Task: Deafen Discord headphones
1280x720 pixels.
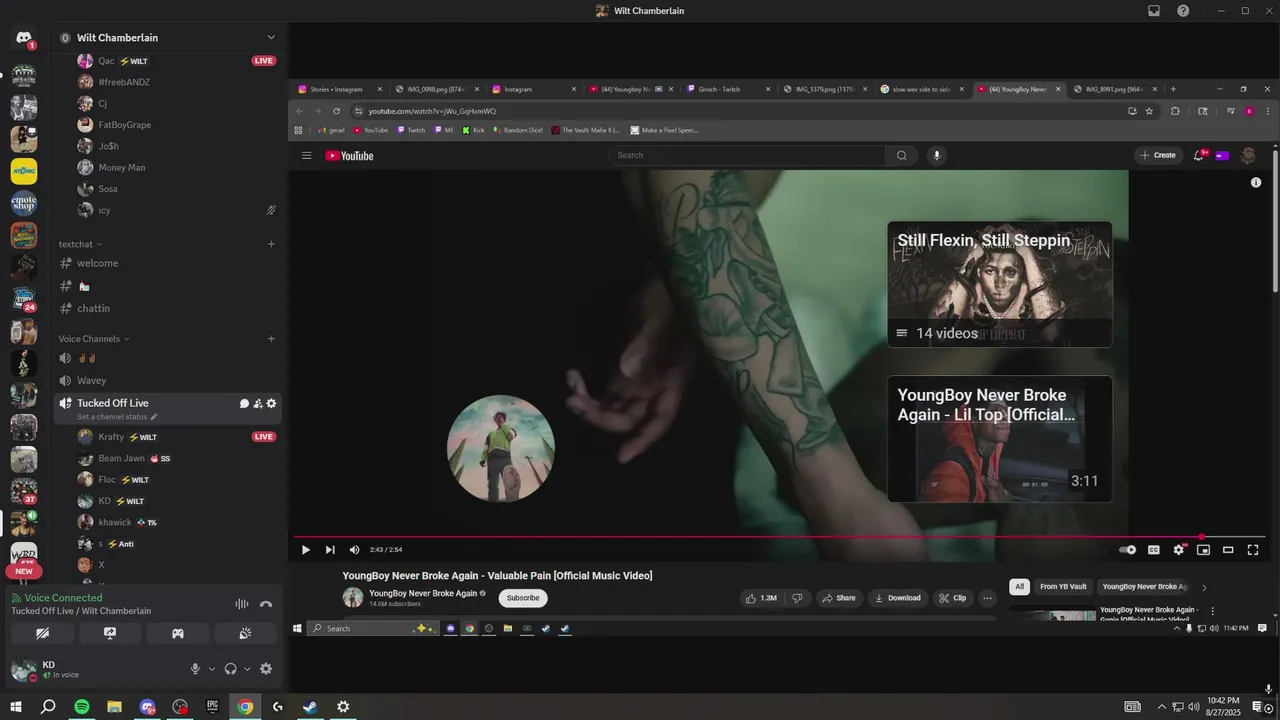Action: point(230,669)
